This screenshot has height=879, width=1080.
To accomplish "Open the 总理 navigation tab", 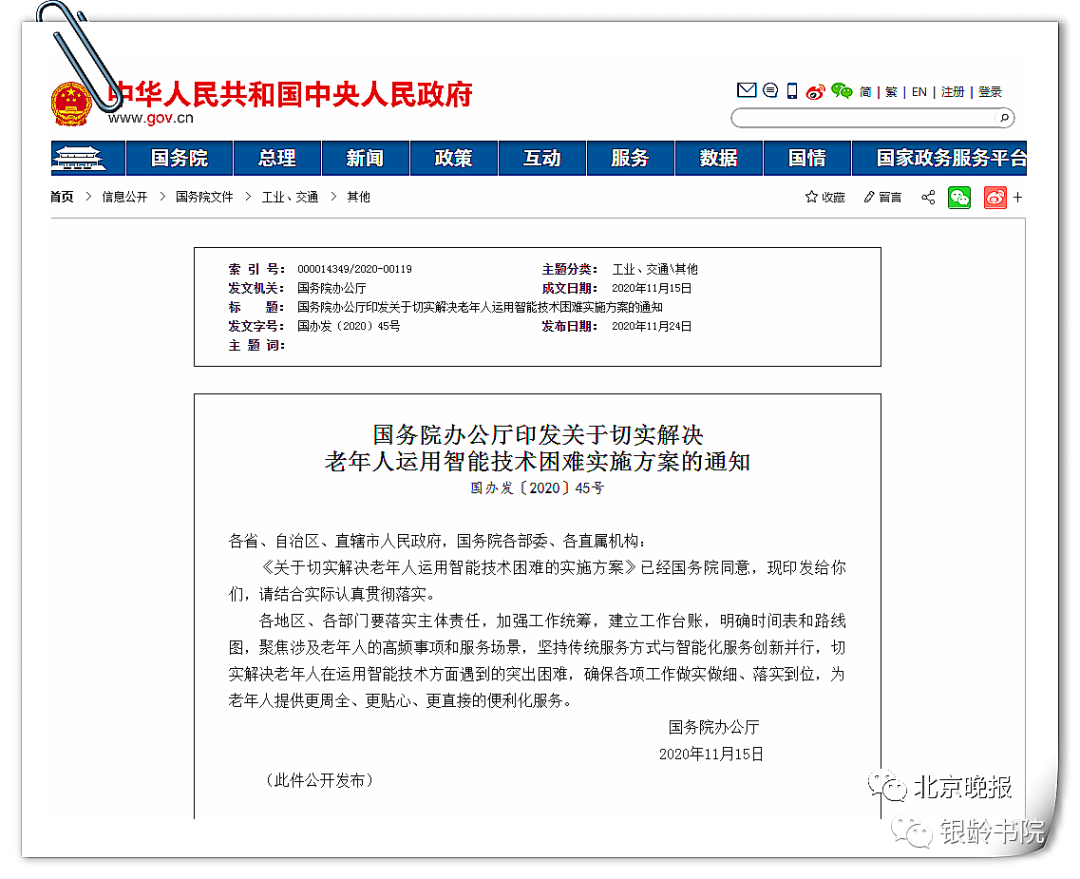I will (277, 158).
